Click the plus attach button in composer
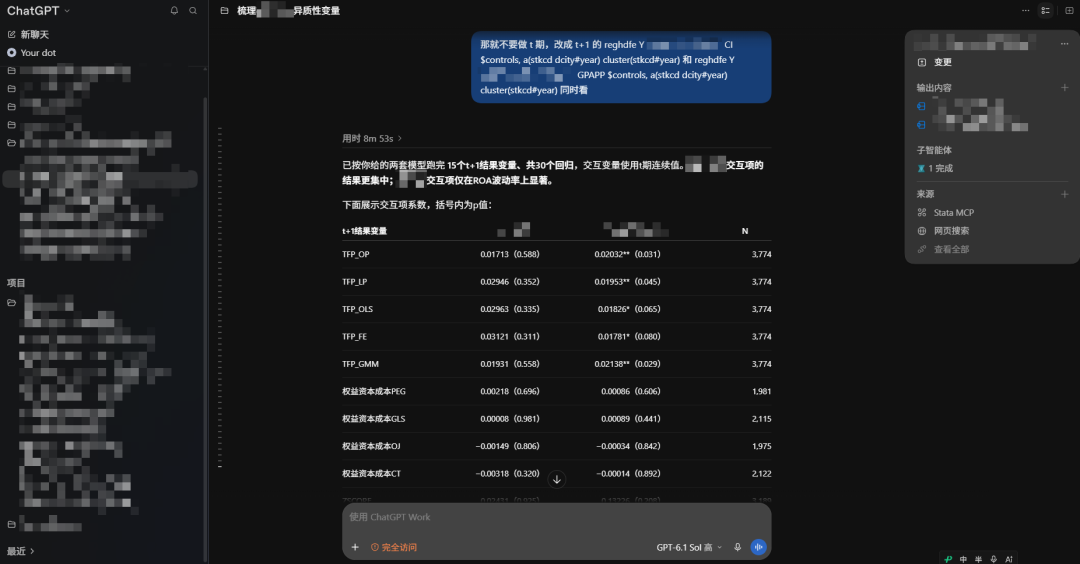Viewport: 1080px width, 564px height. pyautogui.click(x=355, y=547)
